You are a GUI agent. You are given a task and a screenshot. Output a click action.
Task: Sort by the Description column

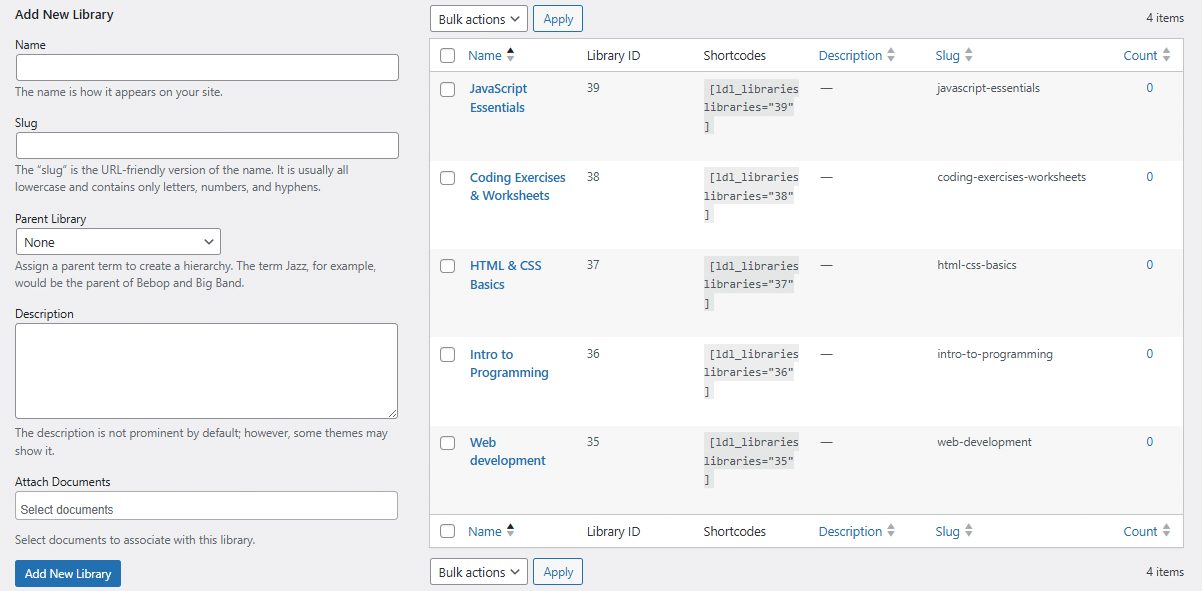[856, 56]
